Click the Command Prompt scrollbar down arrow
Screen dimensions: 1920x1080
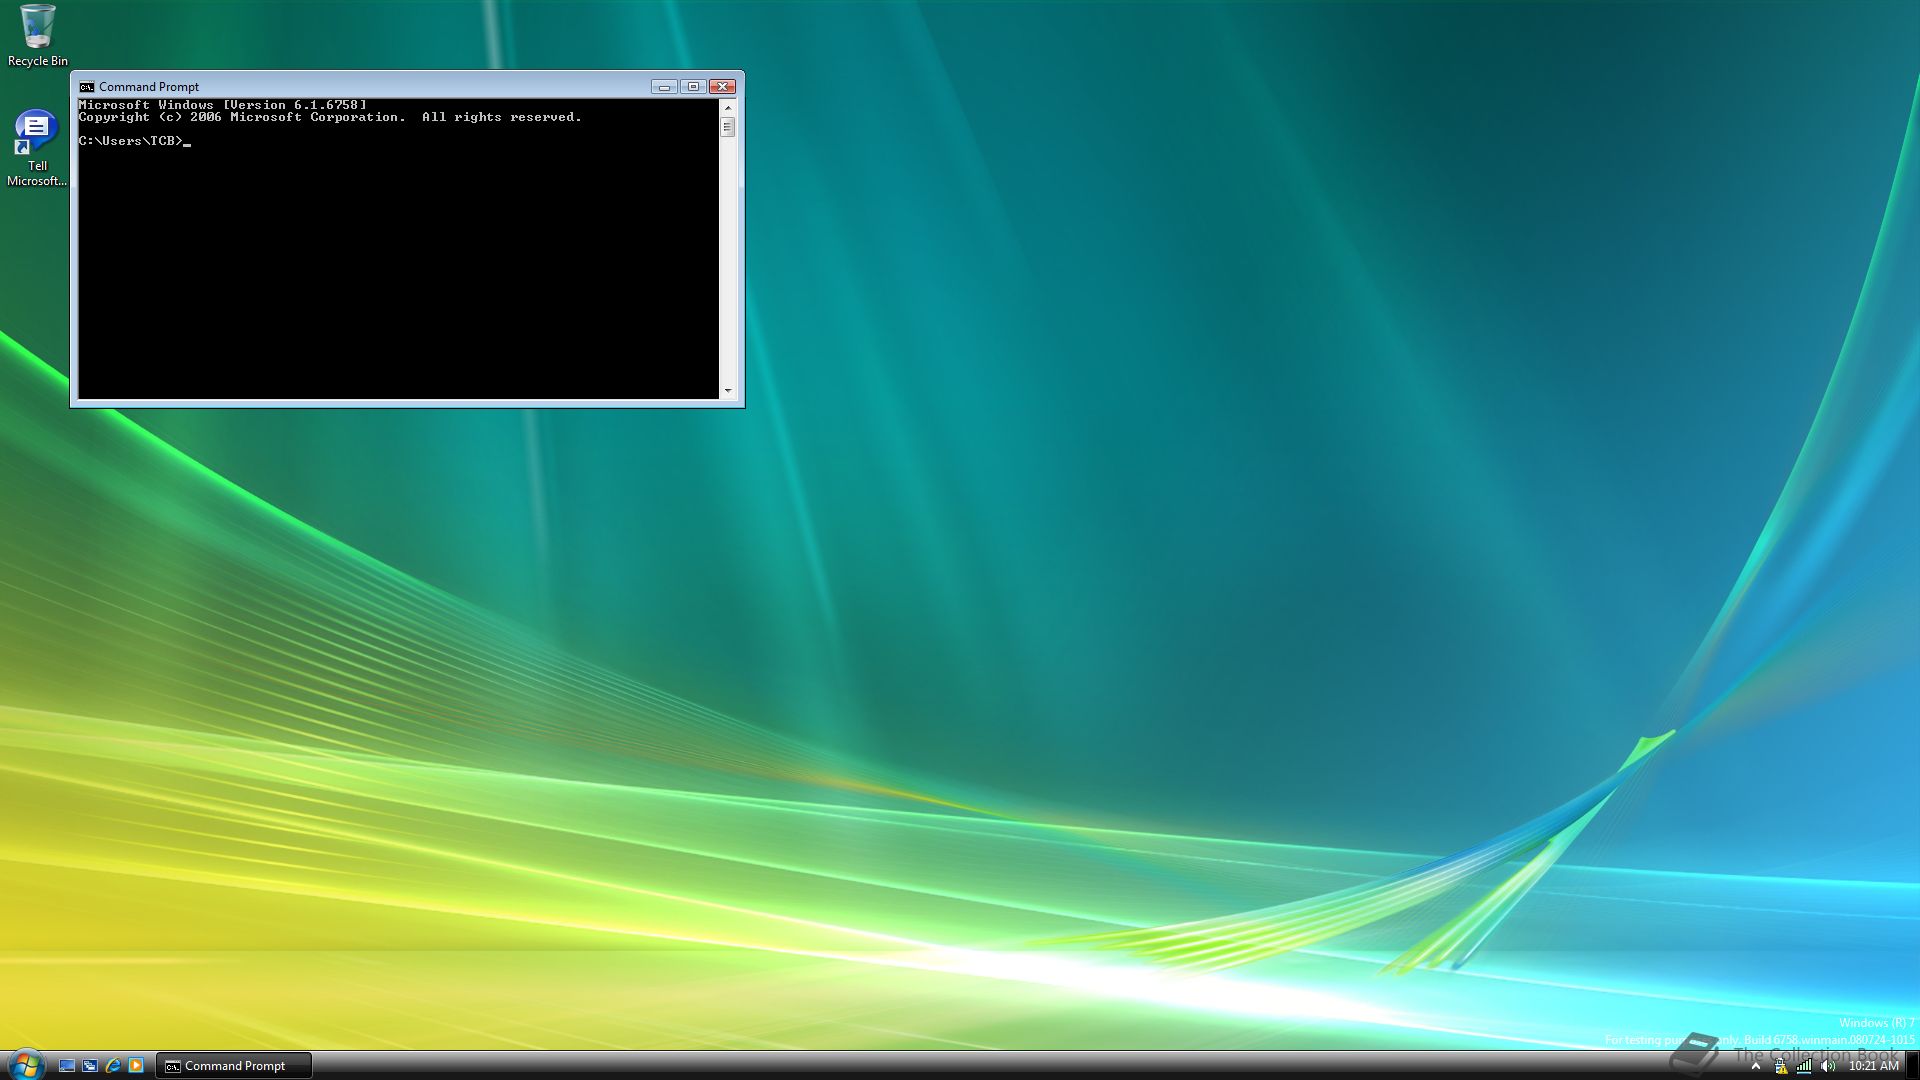pyautogui.click(x=728, y=391)
